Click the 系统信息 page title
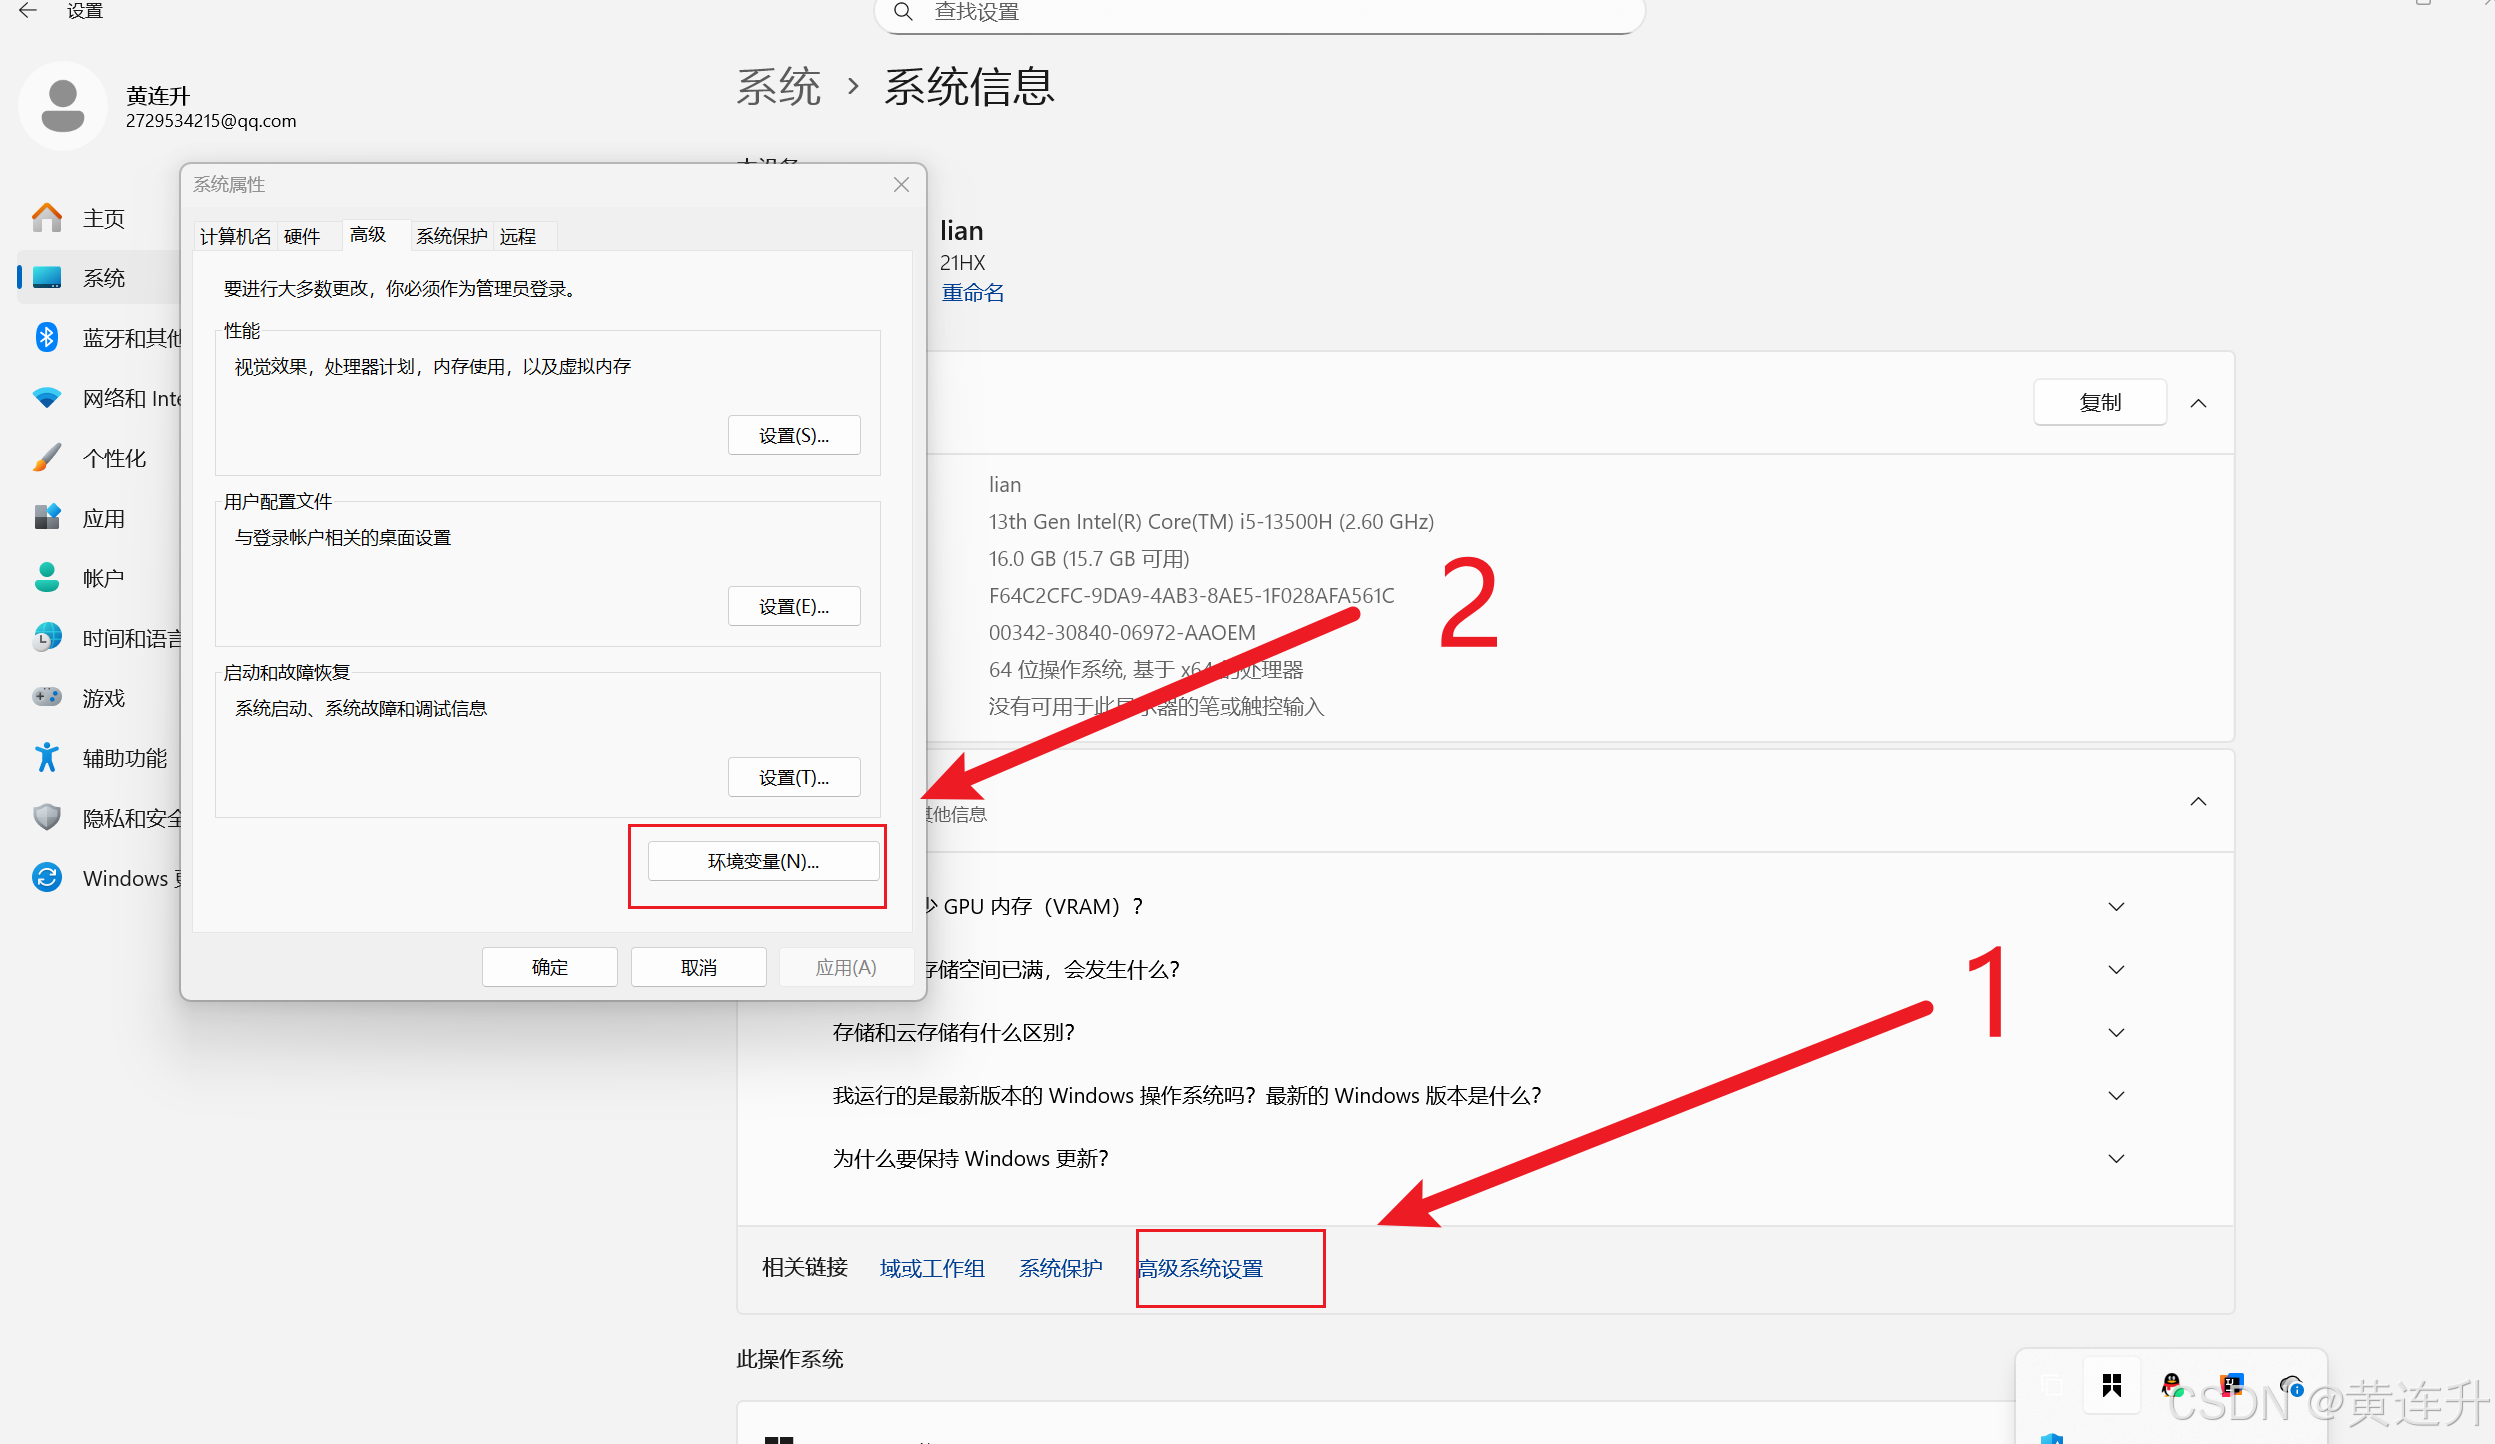Image resolution: width=2495 pixels, height=1444 pixels. click(x=969, y=87)
